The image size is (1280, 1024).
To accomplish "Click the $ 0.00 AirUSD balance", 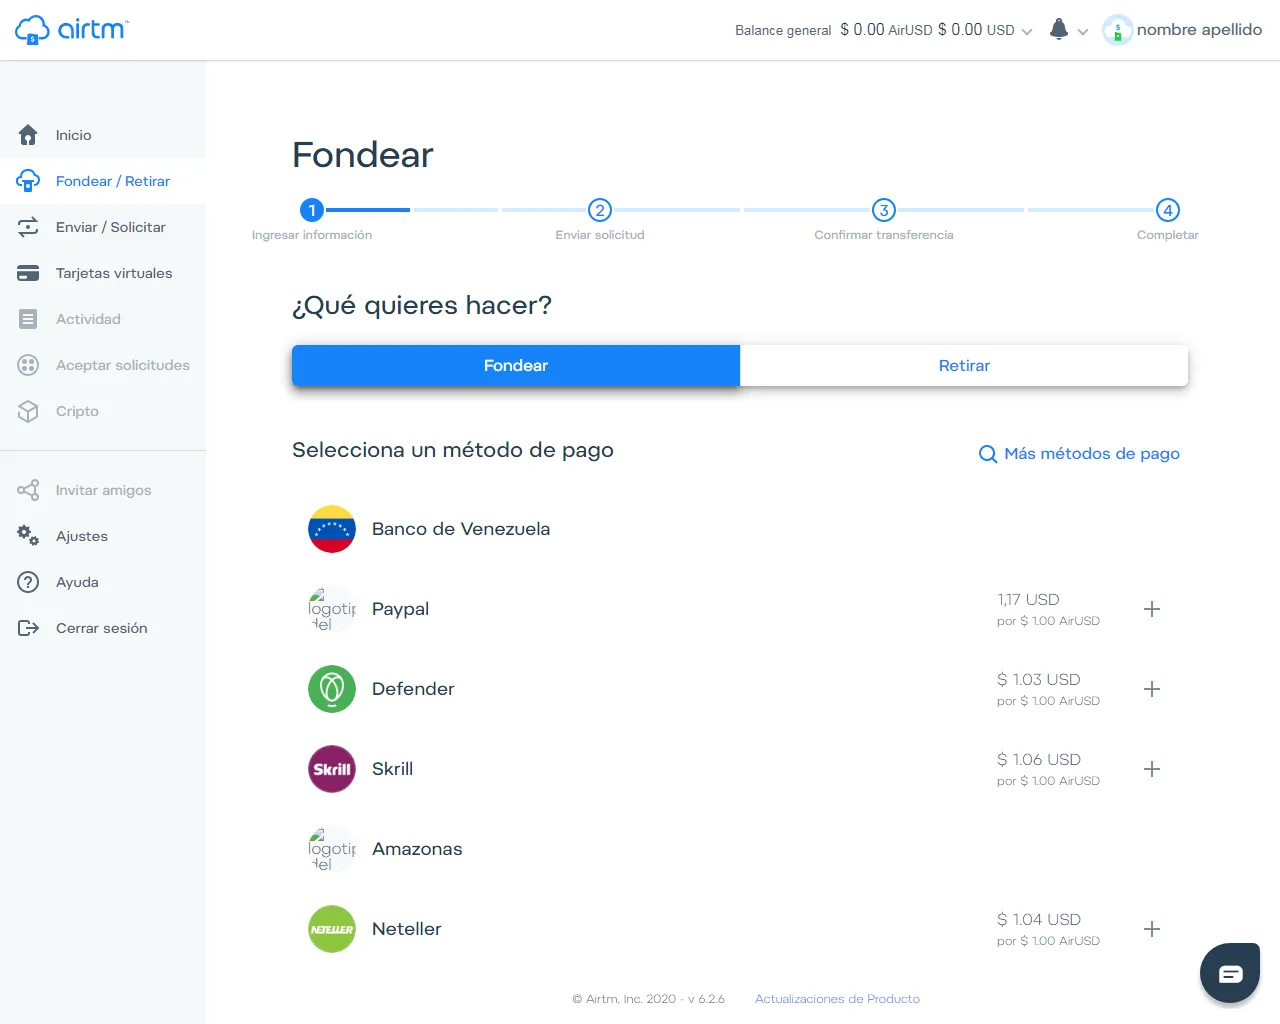I will click(886, 30).
